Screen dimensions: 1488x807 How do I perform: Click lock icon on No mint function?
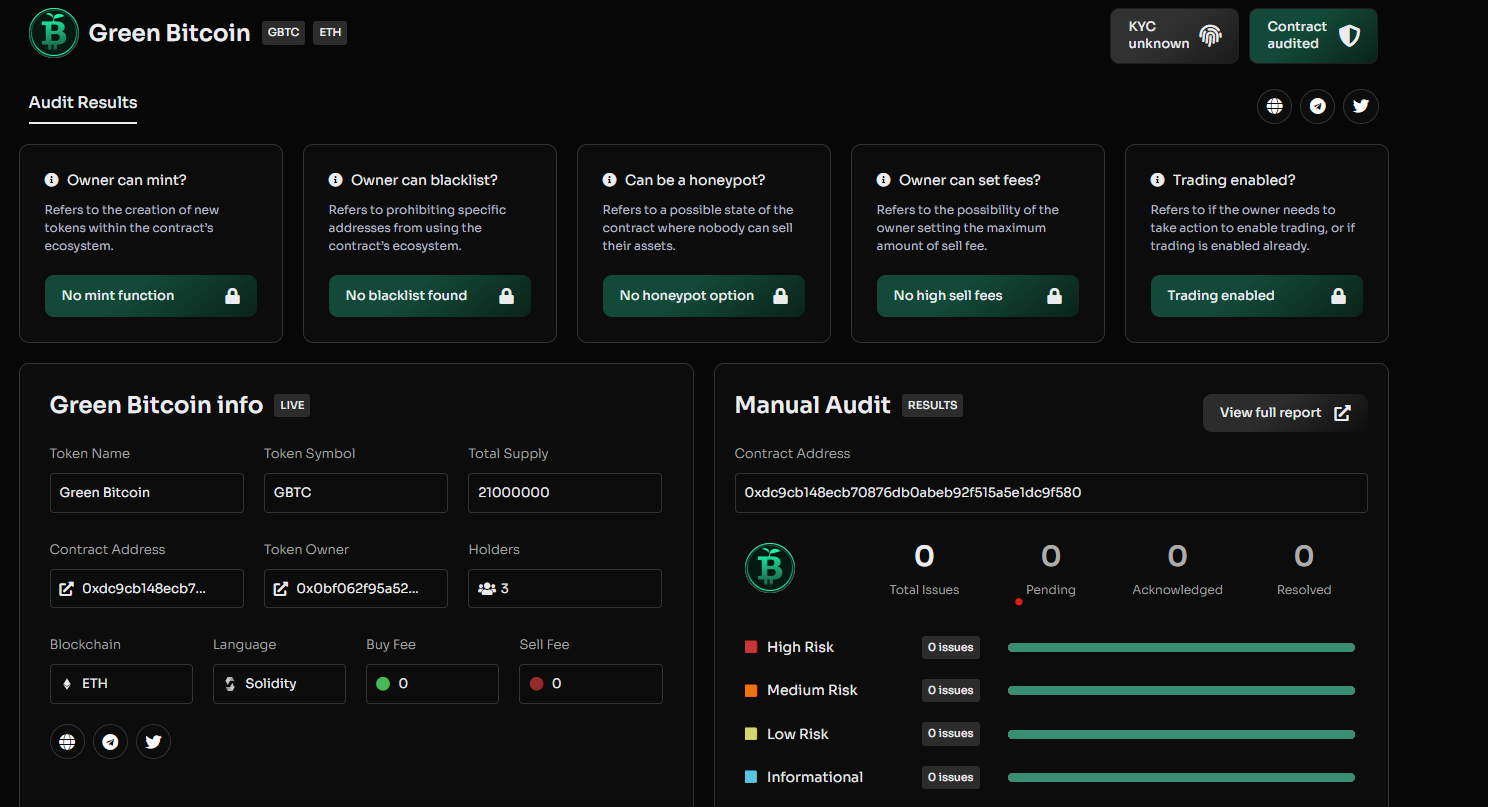pyautogui.click(x=232, y=296)
